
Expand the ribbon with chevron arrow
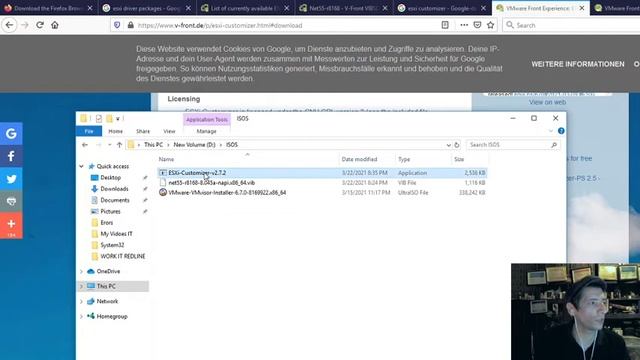click(551, 131)
